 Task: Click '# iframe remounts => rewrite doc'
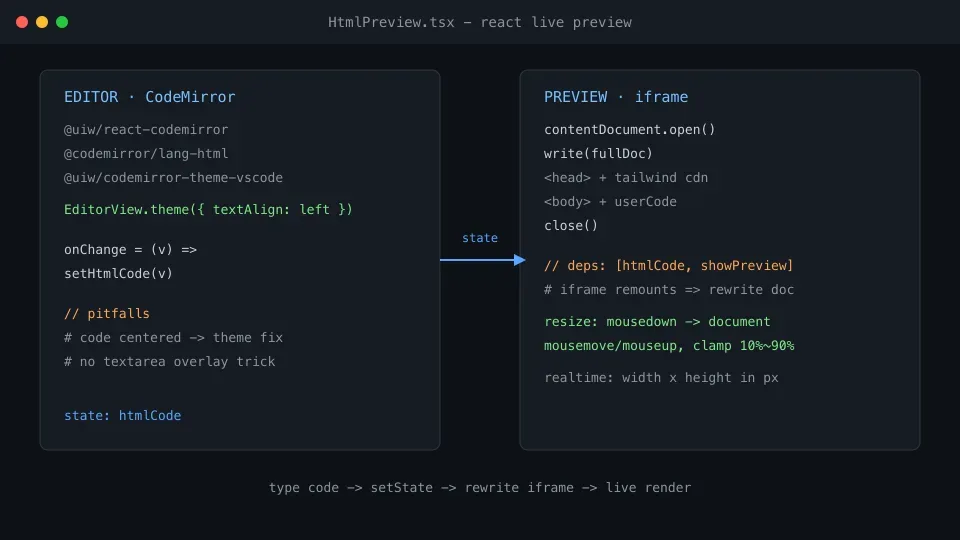[669, 290]
